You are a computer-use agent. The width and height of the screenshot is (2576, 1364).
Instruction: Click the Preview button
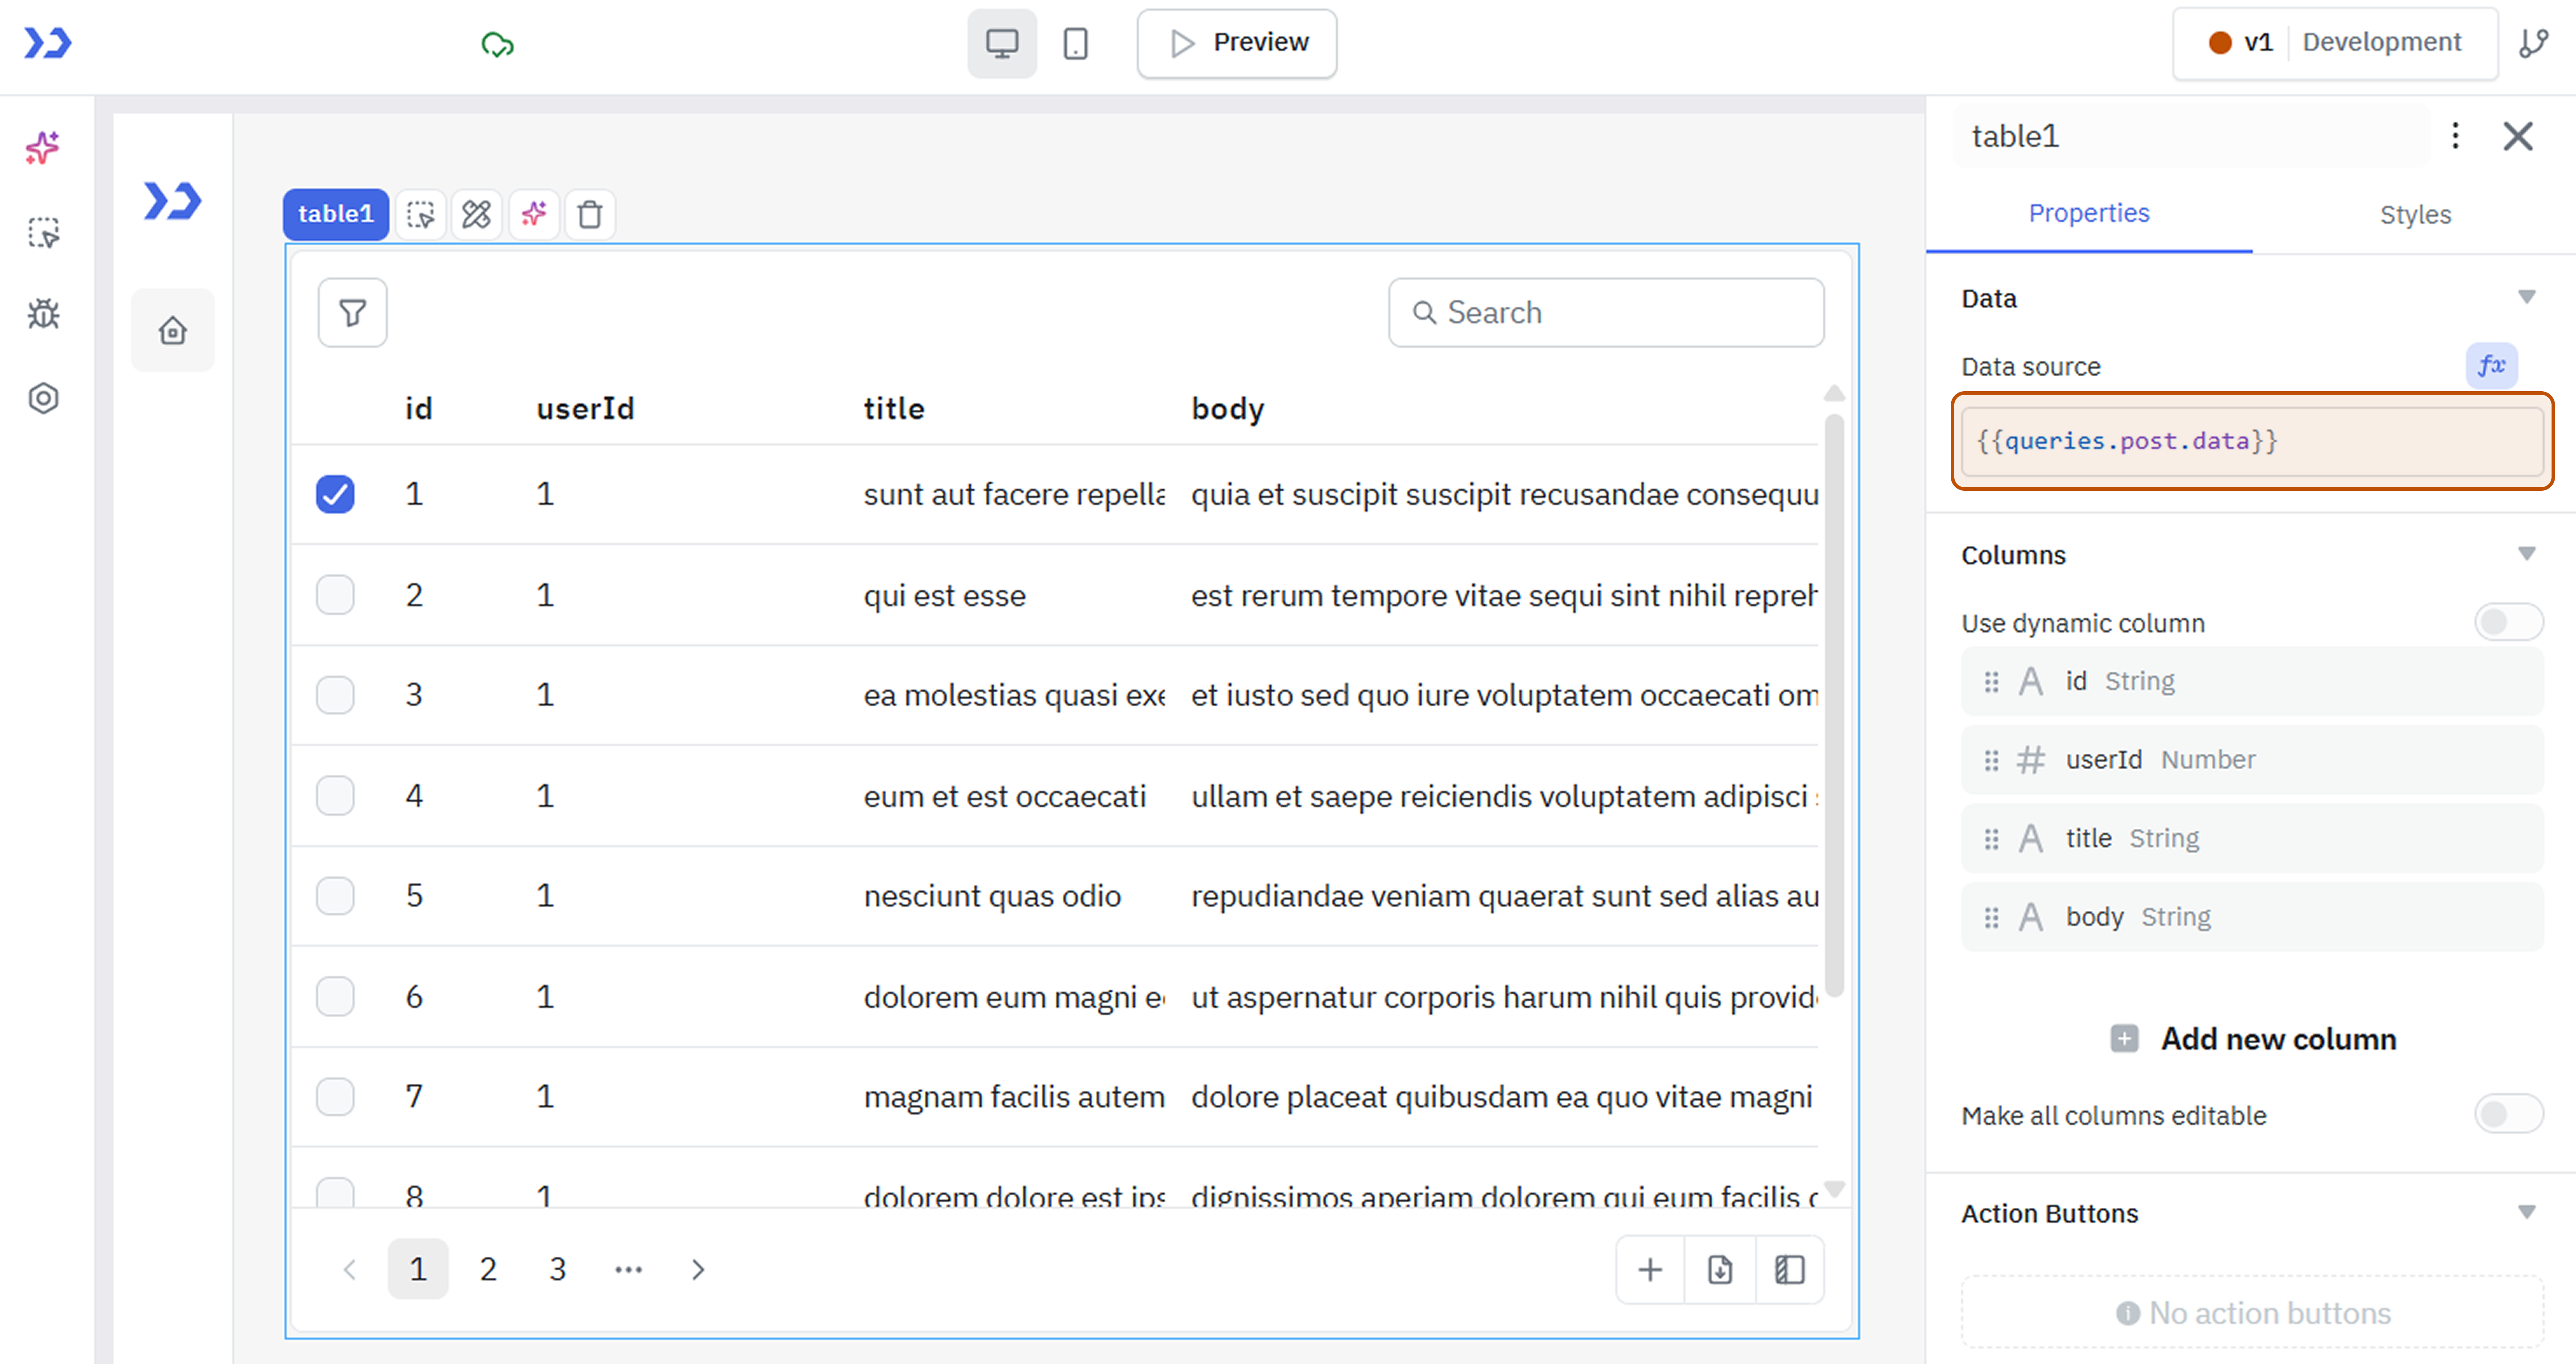pyautogui.click(x=1237, y=43)
